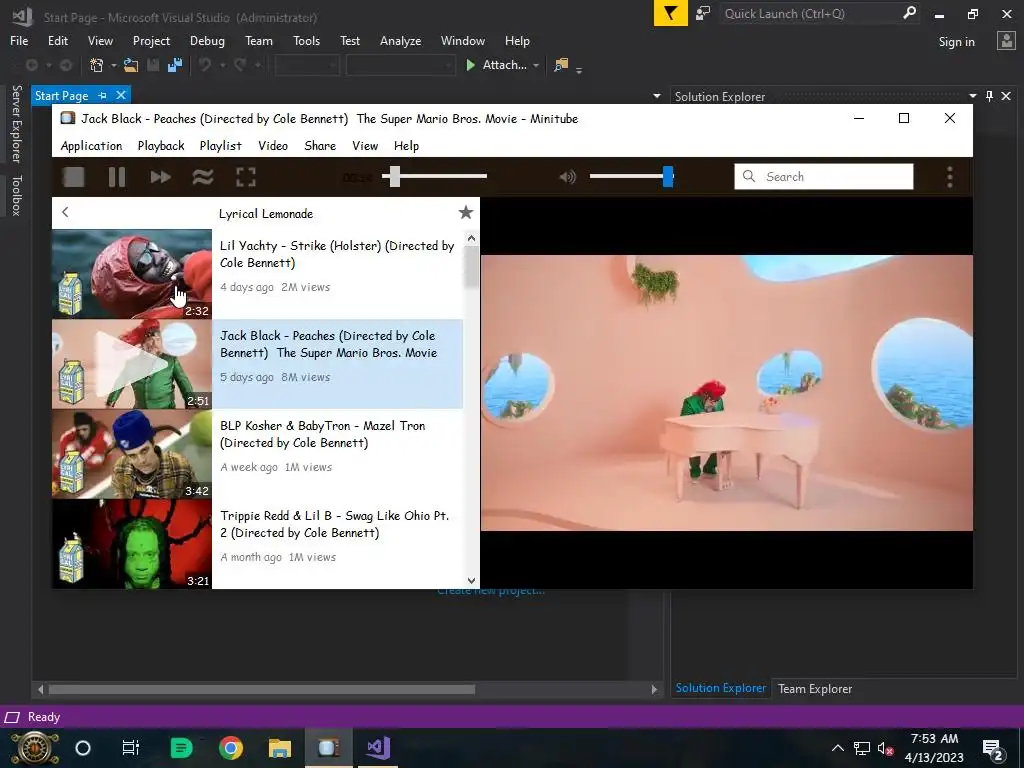This screenshot has width=1024, height=768.
Task: Open Visual Studio Tools menu
Action: (306, 40)
